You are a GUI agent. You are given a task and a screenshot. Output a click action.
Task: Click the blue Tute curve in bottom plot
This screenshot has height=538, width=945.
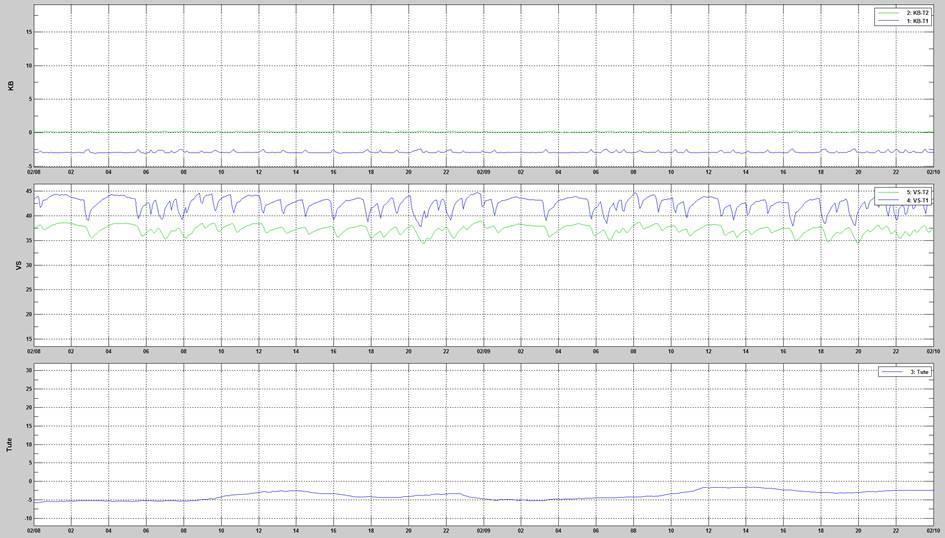pyautogui.click(x=482, y=498)
